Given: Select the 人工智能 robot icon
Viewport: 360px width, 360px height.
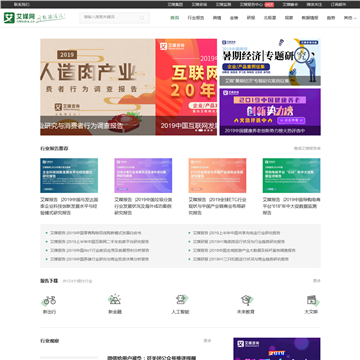Looking at the screenshot, I should 180,299.
